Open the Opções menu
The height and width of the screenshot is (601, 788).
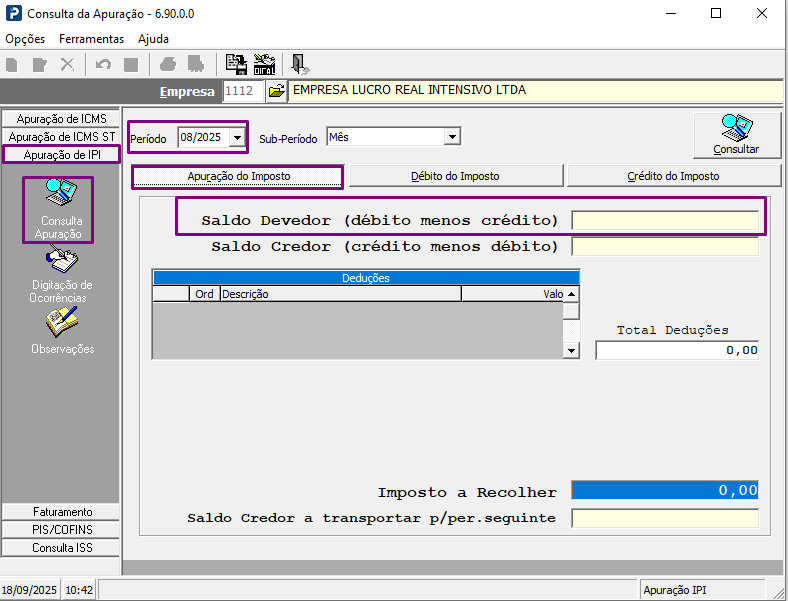25,39
